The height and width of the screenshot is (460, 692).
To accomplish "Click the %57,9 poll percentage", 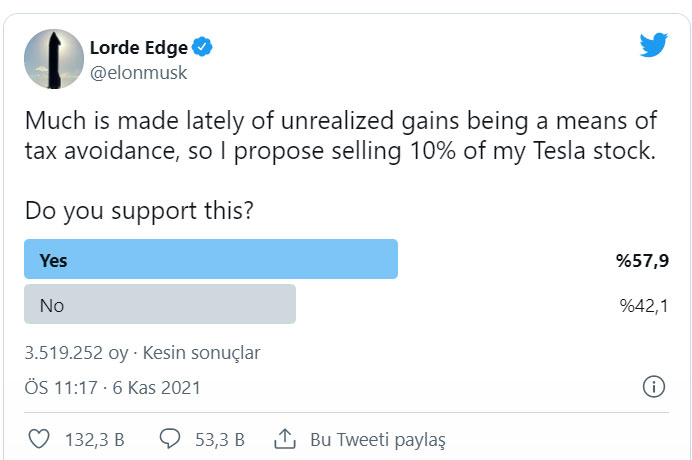I will tap(641, 260).
